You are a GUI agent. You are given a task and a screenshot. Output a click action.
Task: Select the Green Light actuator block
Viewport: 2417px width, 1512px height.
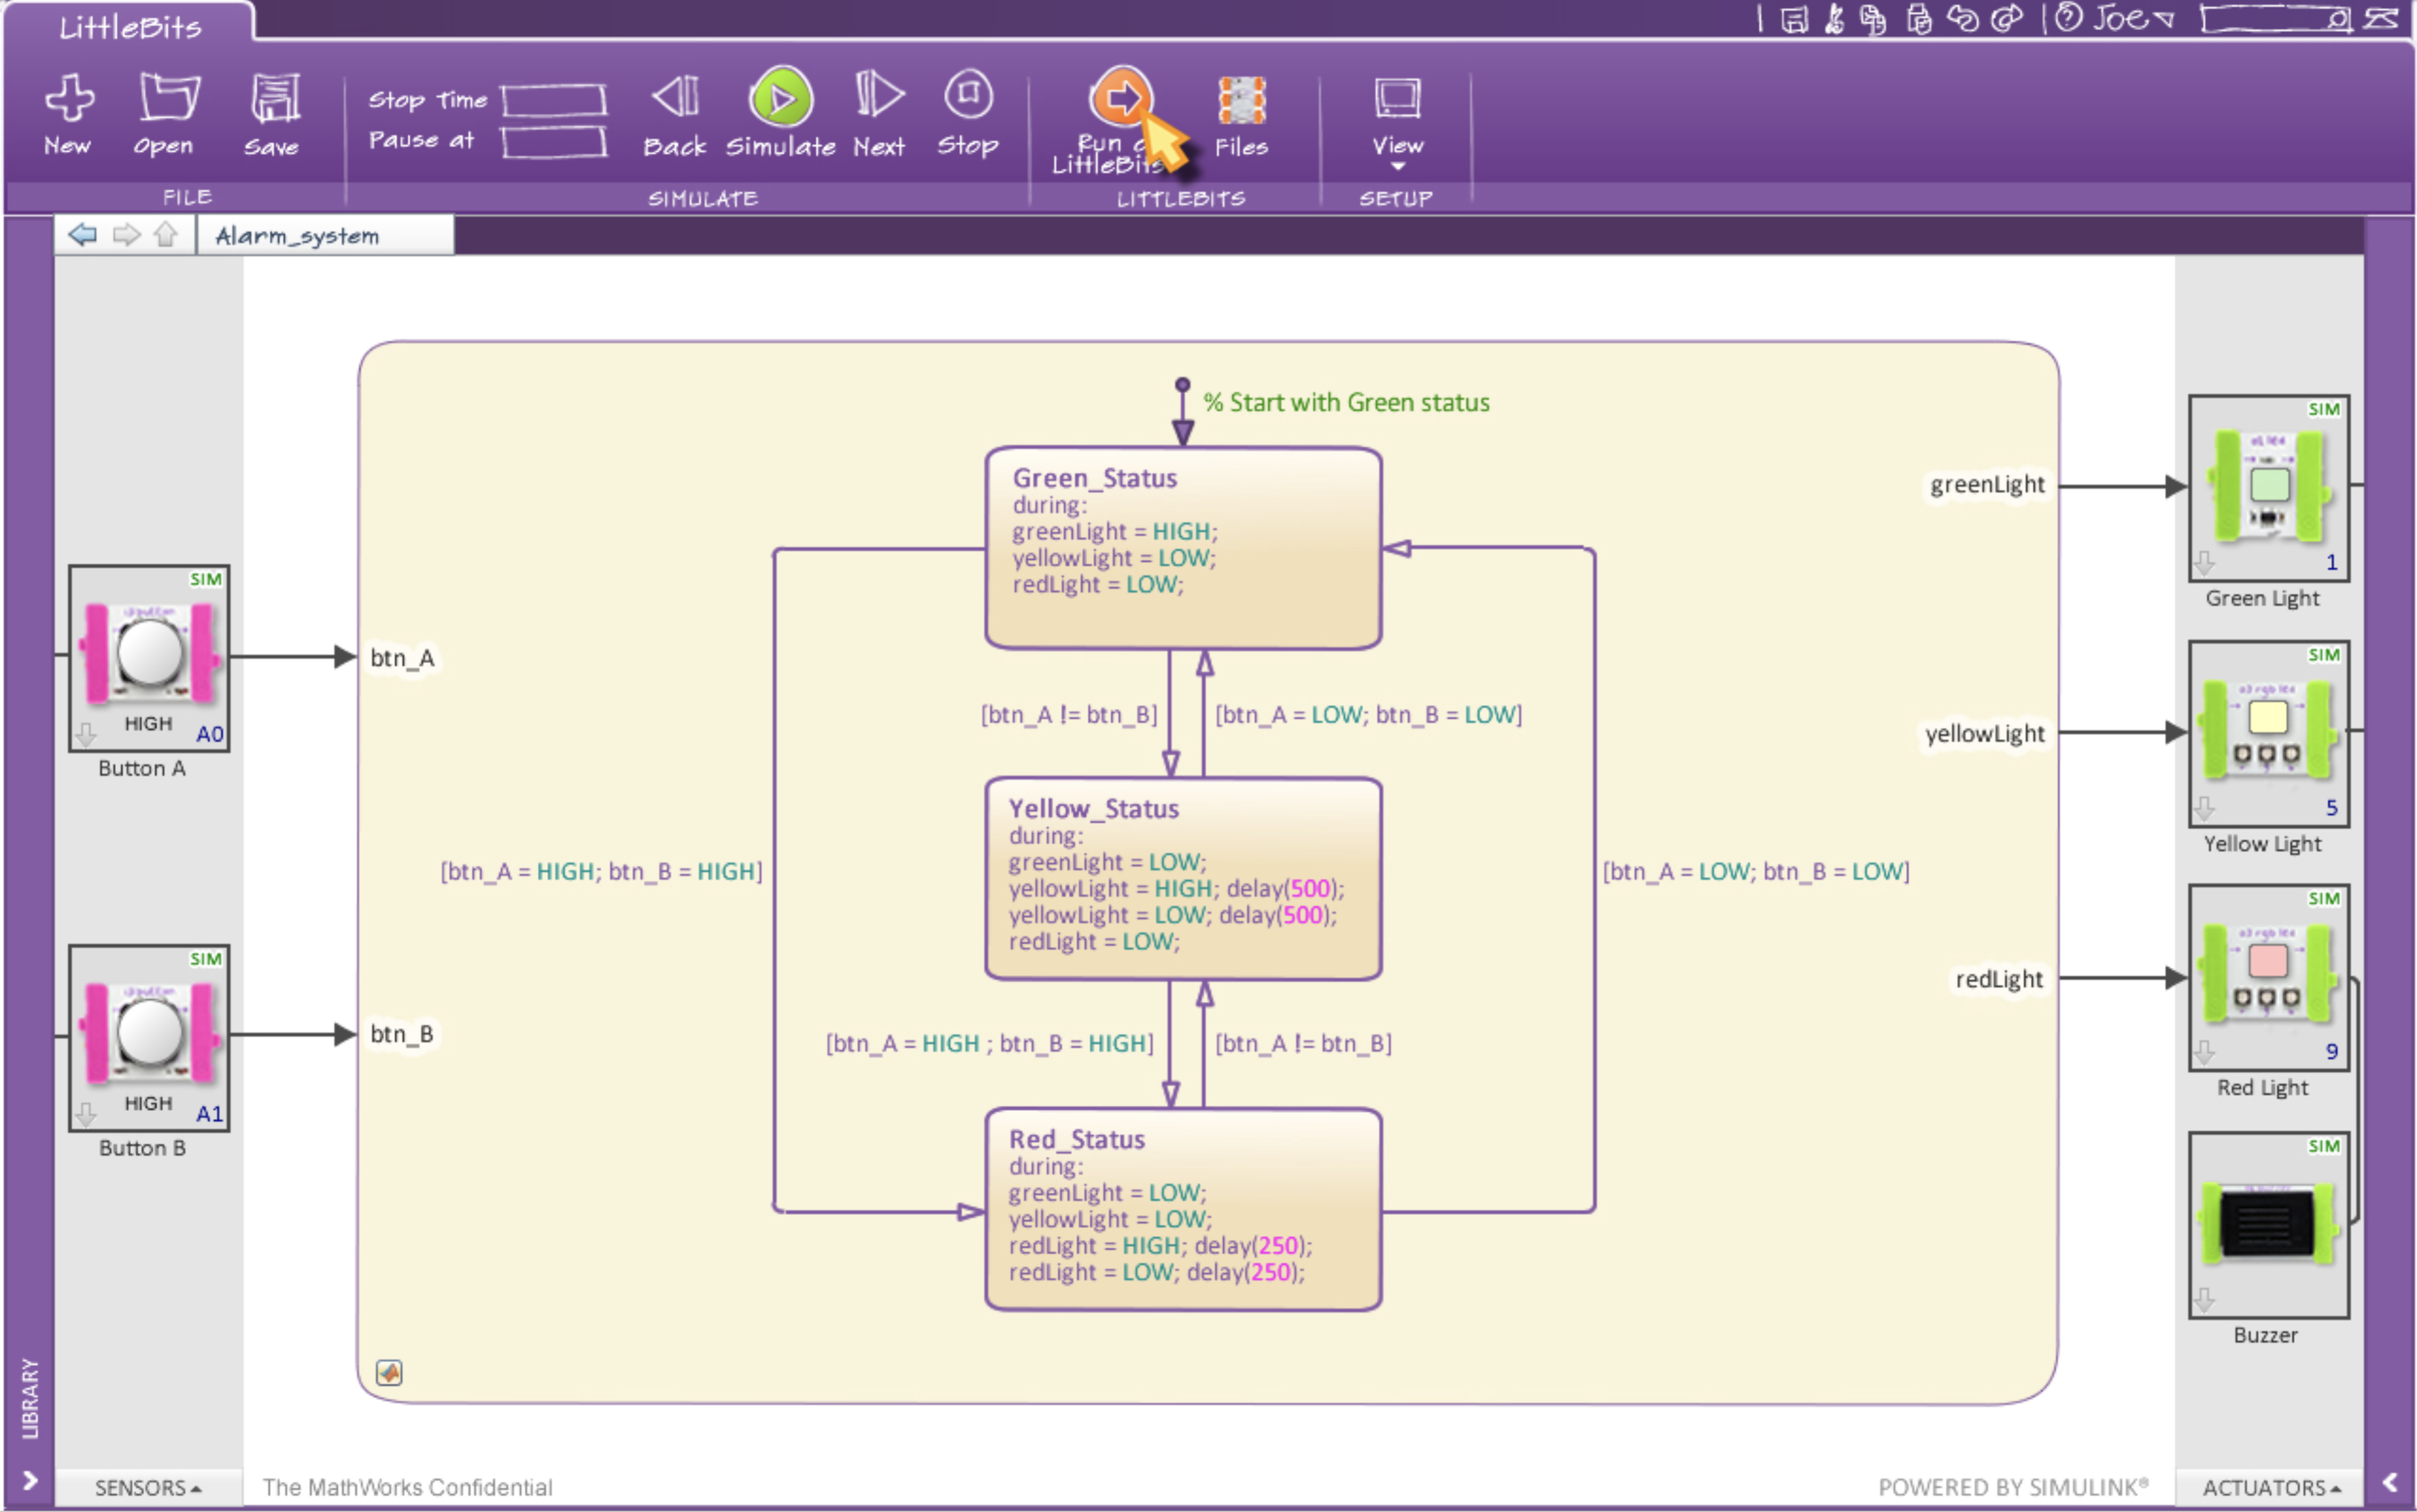2267,487
